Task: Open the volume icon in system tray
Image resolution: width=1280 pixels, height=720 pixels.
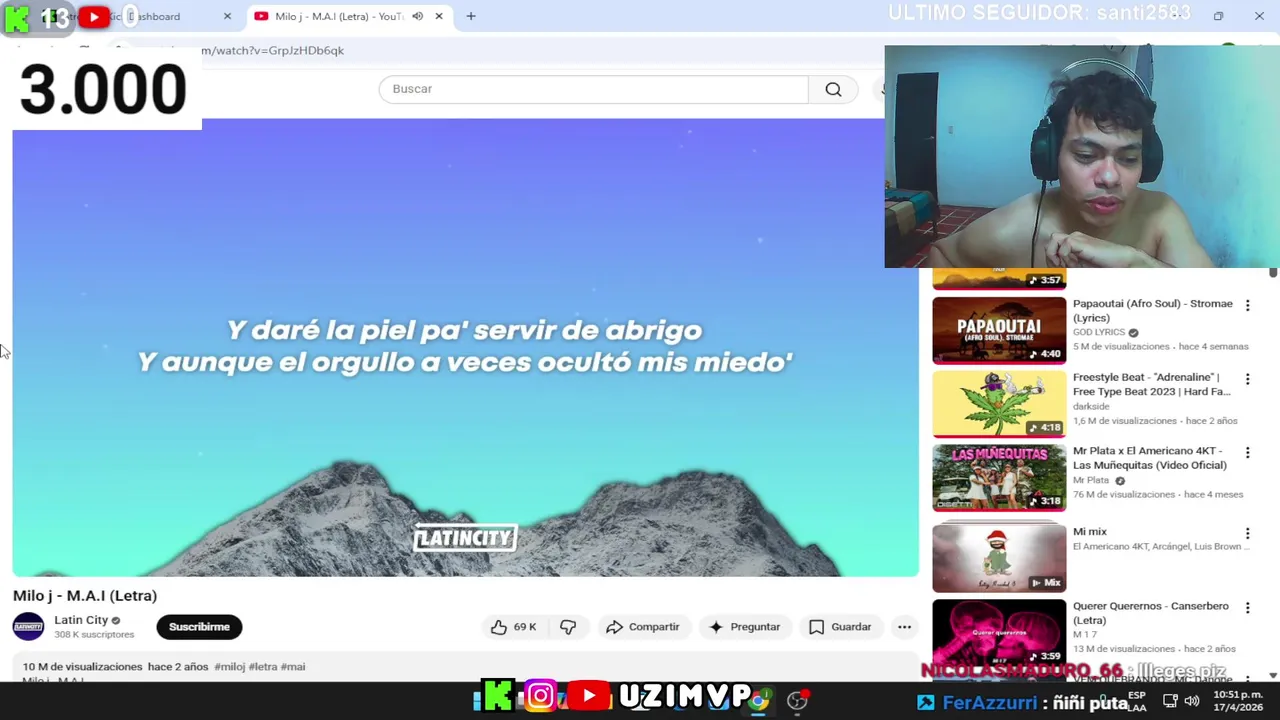Action: (1191, 701)
